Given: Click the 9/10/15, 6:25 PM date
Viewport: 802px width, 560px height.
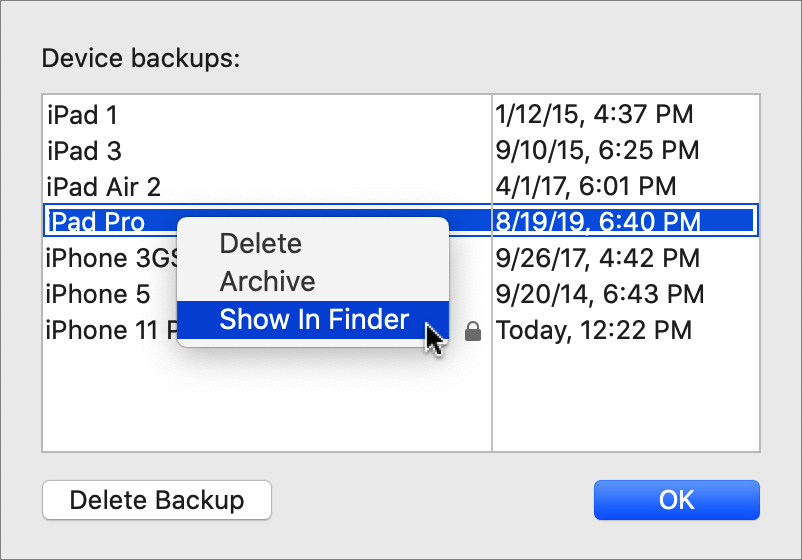Looking at the screenshot, I should click(x=597, y=151).
